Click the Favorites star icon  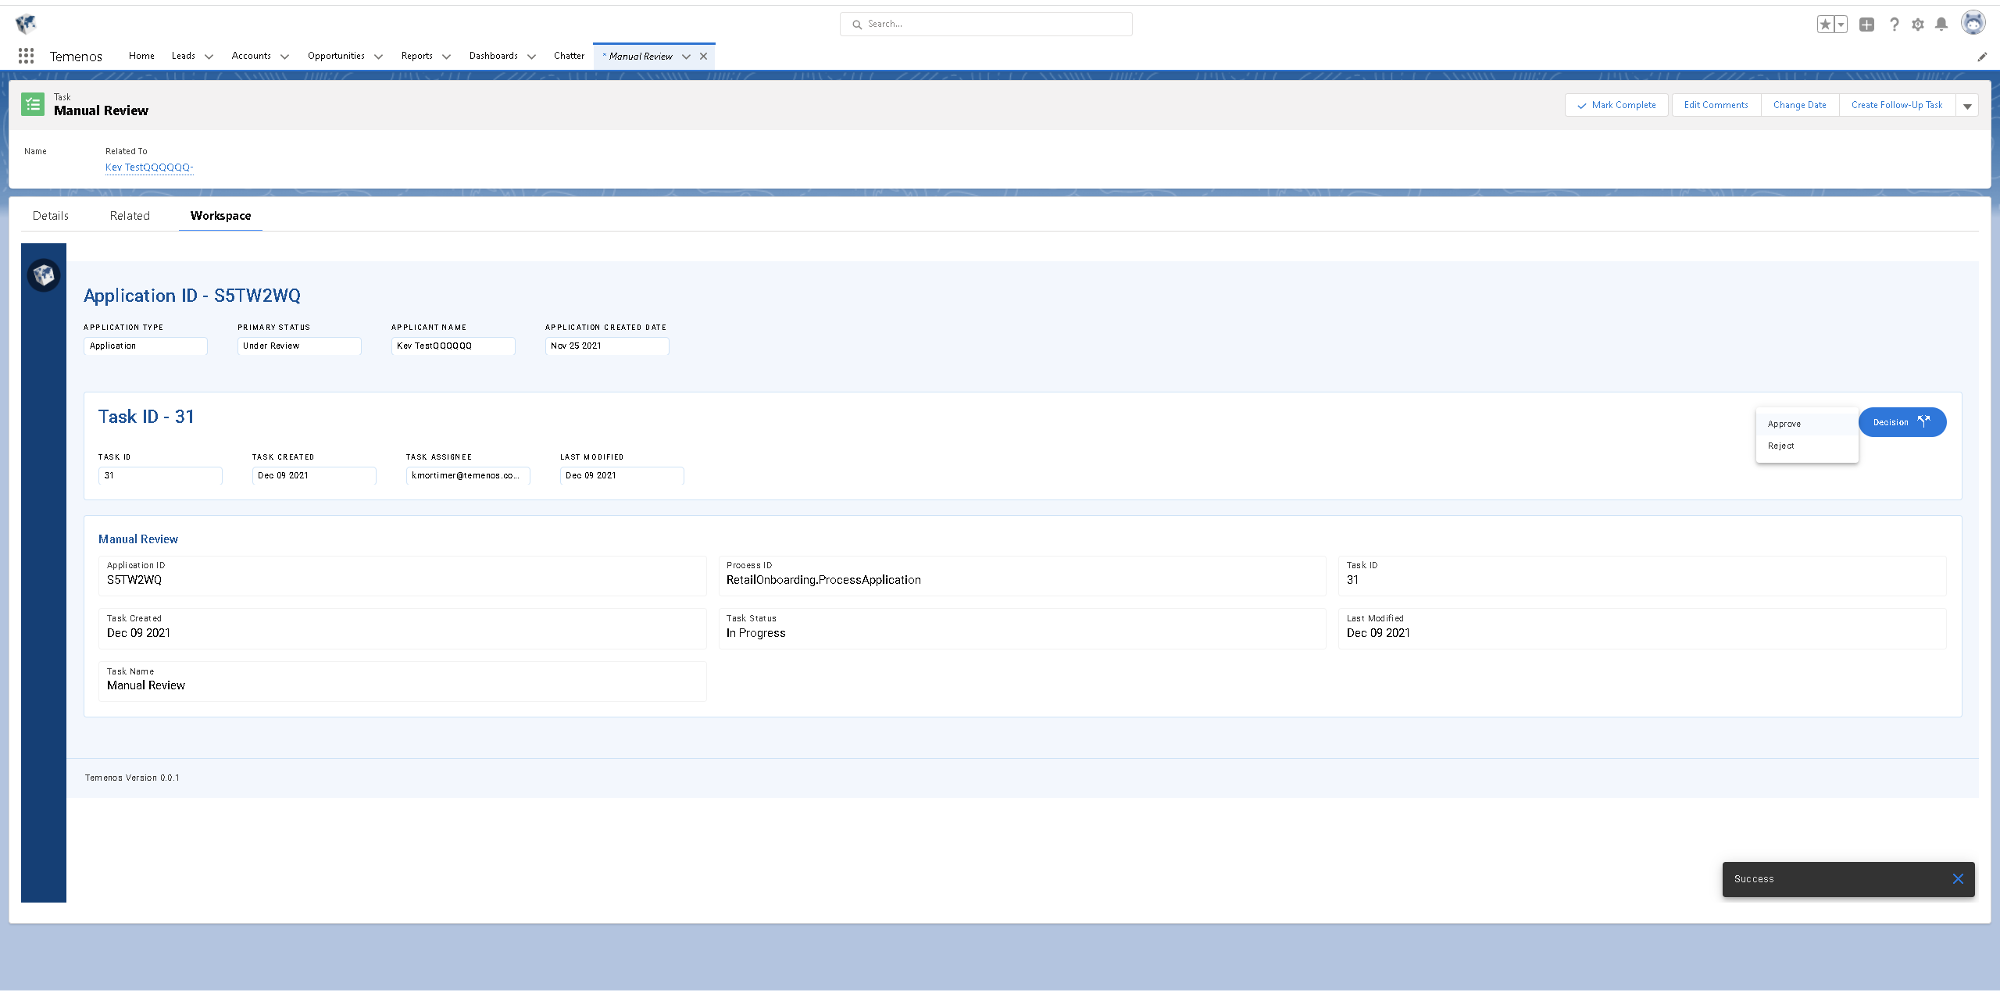(1825, 24)
